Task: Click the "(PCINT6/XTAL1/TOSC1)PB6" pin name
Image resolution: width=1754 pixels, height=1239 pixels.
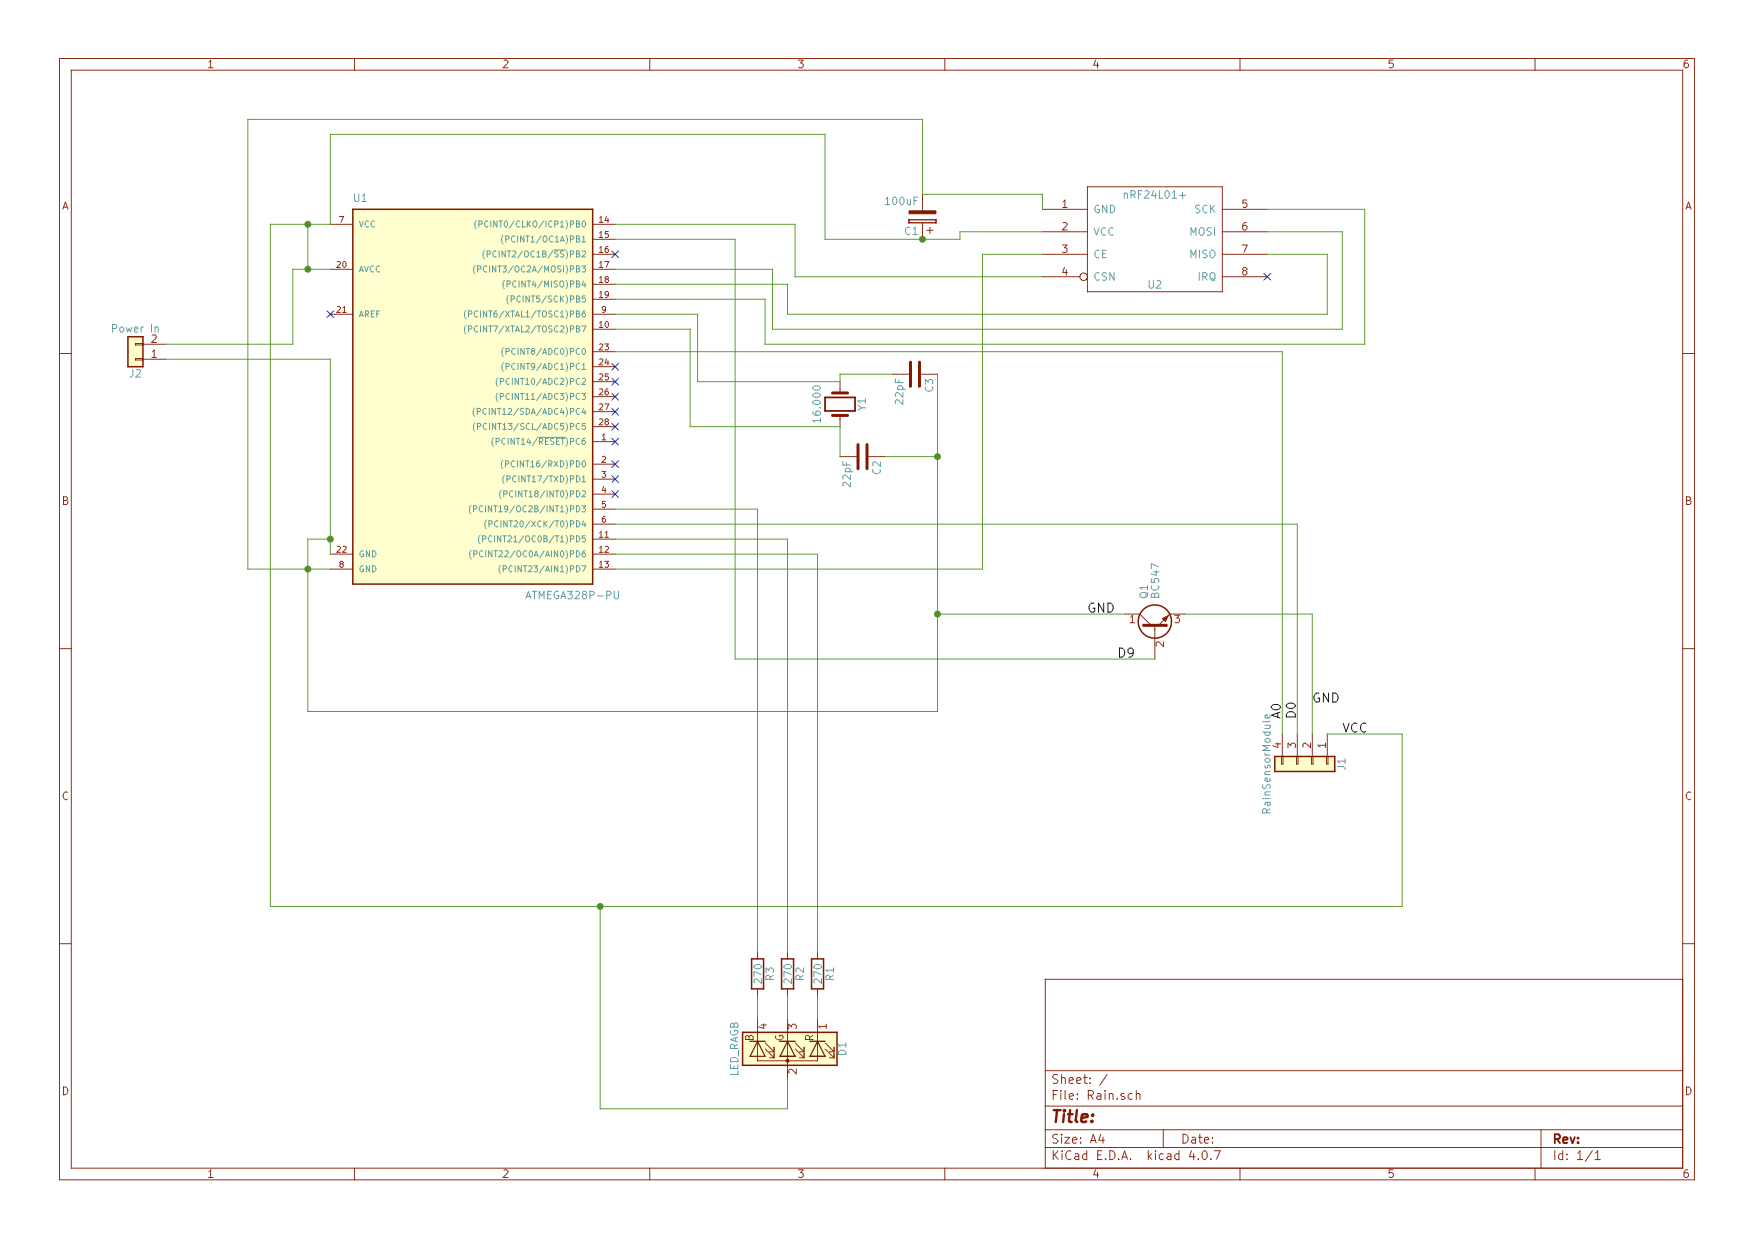Action: 525,314
